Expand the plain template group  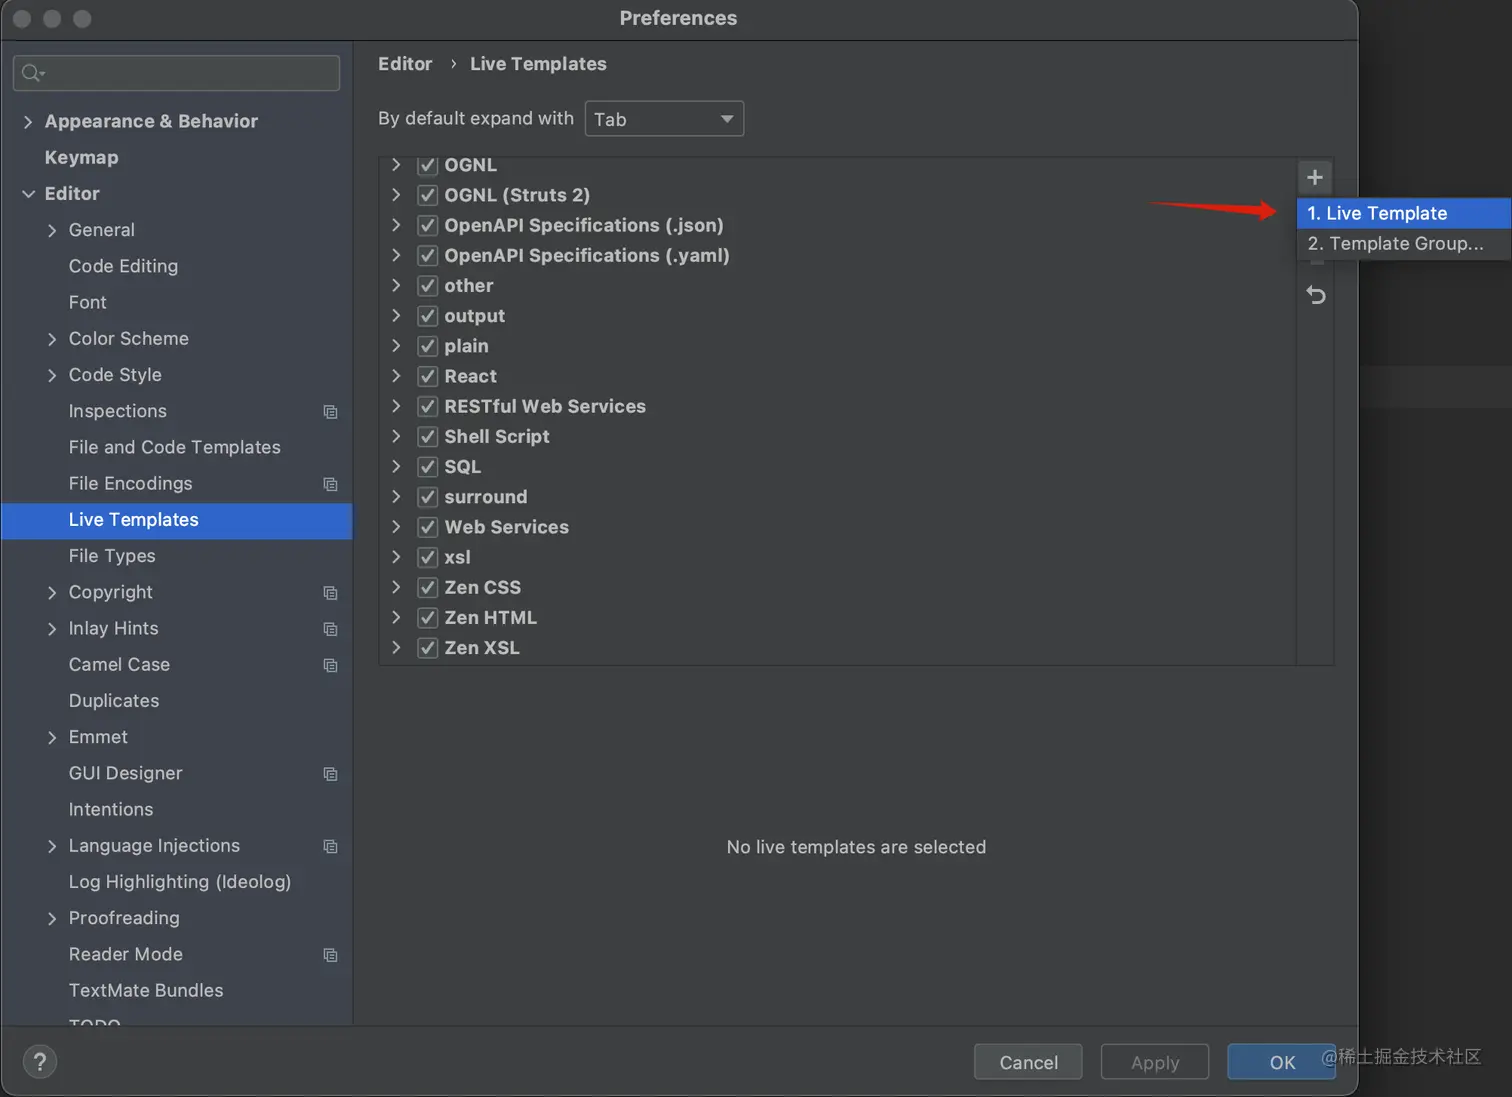(396, 346)
